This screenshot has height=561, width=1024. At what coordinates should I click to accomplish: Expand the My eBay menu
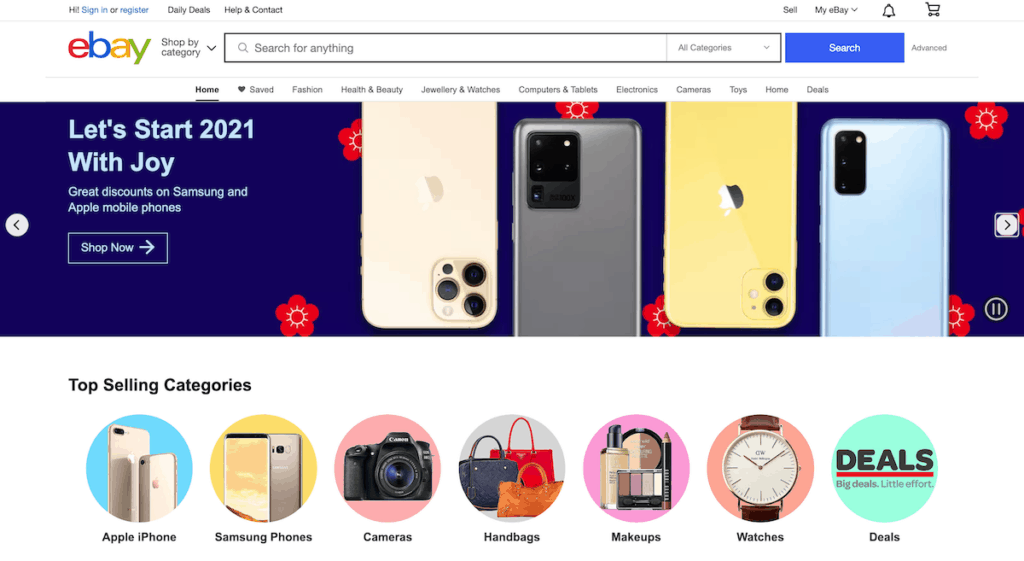click(836, 10)
